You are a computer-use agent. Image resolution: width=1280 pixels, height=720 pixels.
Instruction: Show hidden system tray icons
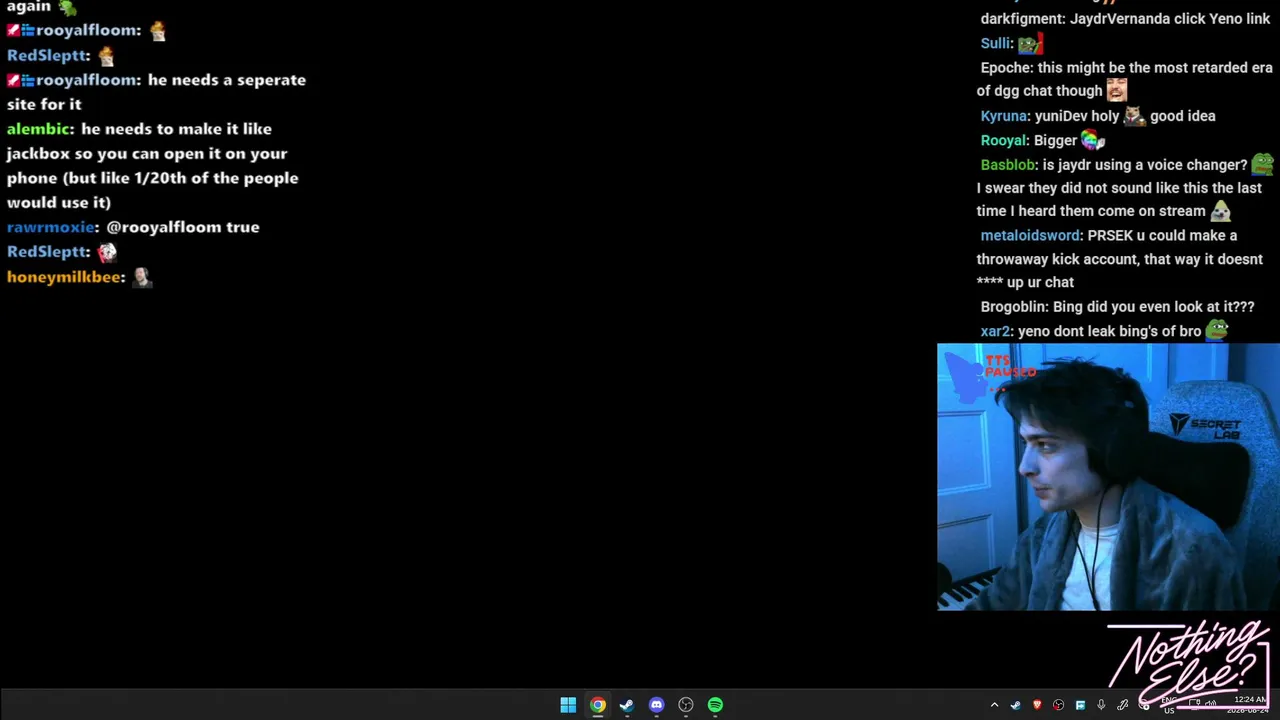pos(994,705)
